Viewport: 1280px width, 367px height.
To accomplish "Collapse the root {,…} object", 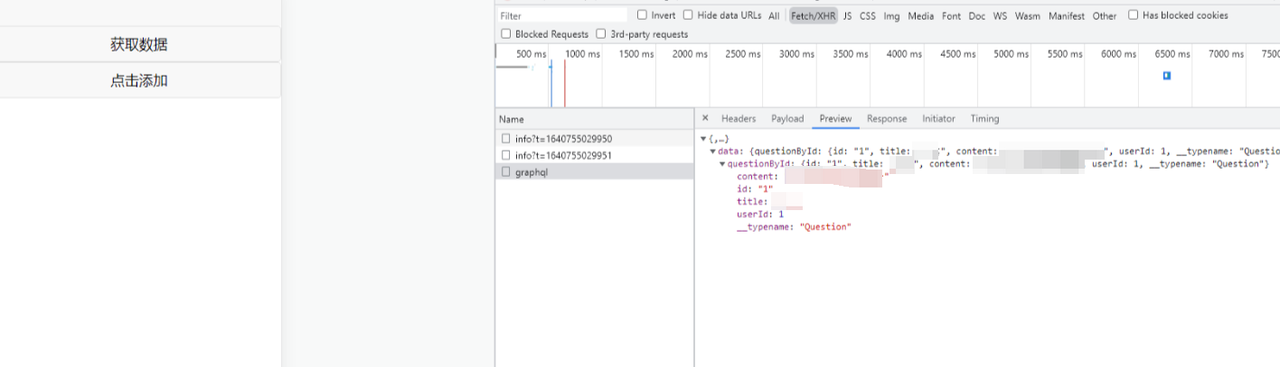I will pyautogui.click(x=703, y=139).
